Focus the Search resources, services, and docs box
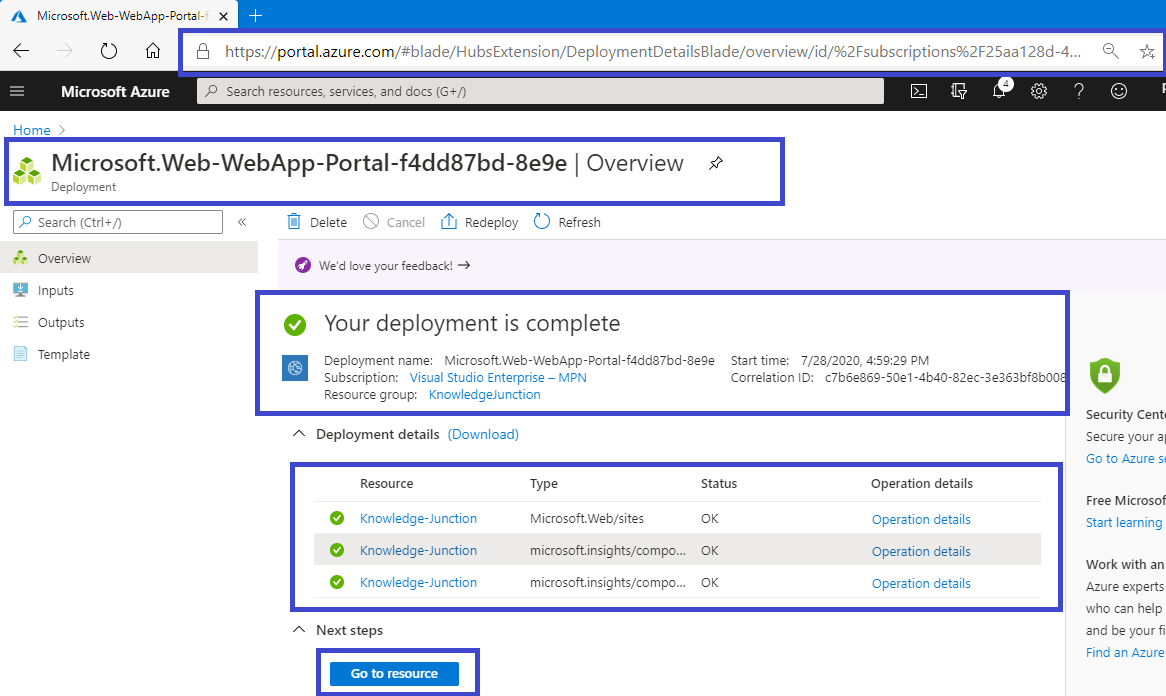The width and height of the screenshot is (1166, 696). coord(541,91)
